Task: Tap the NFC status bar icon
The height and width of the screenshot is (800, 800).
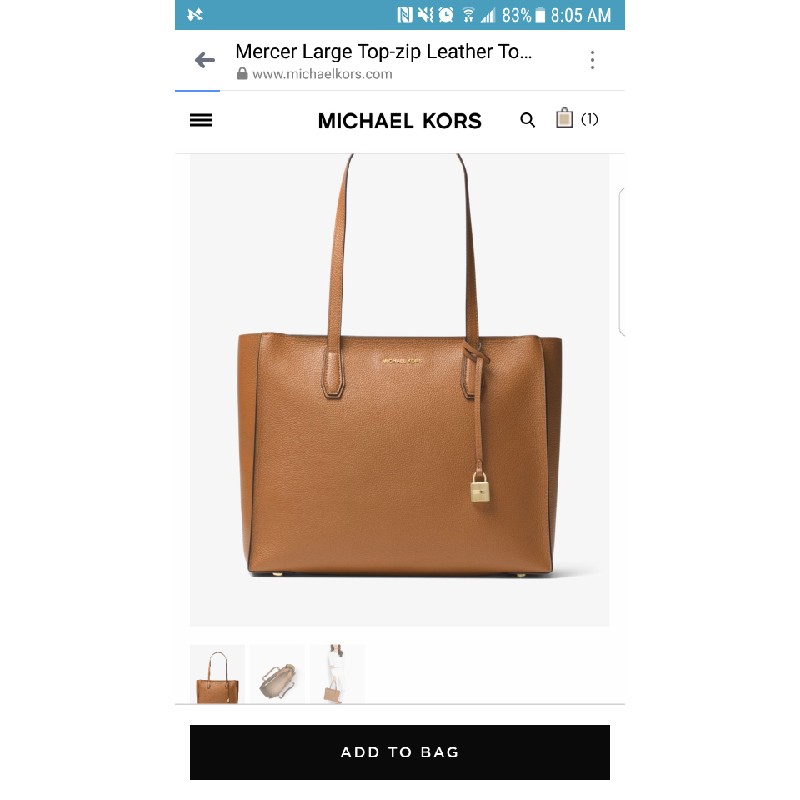Action: [405, 15]
